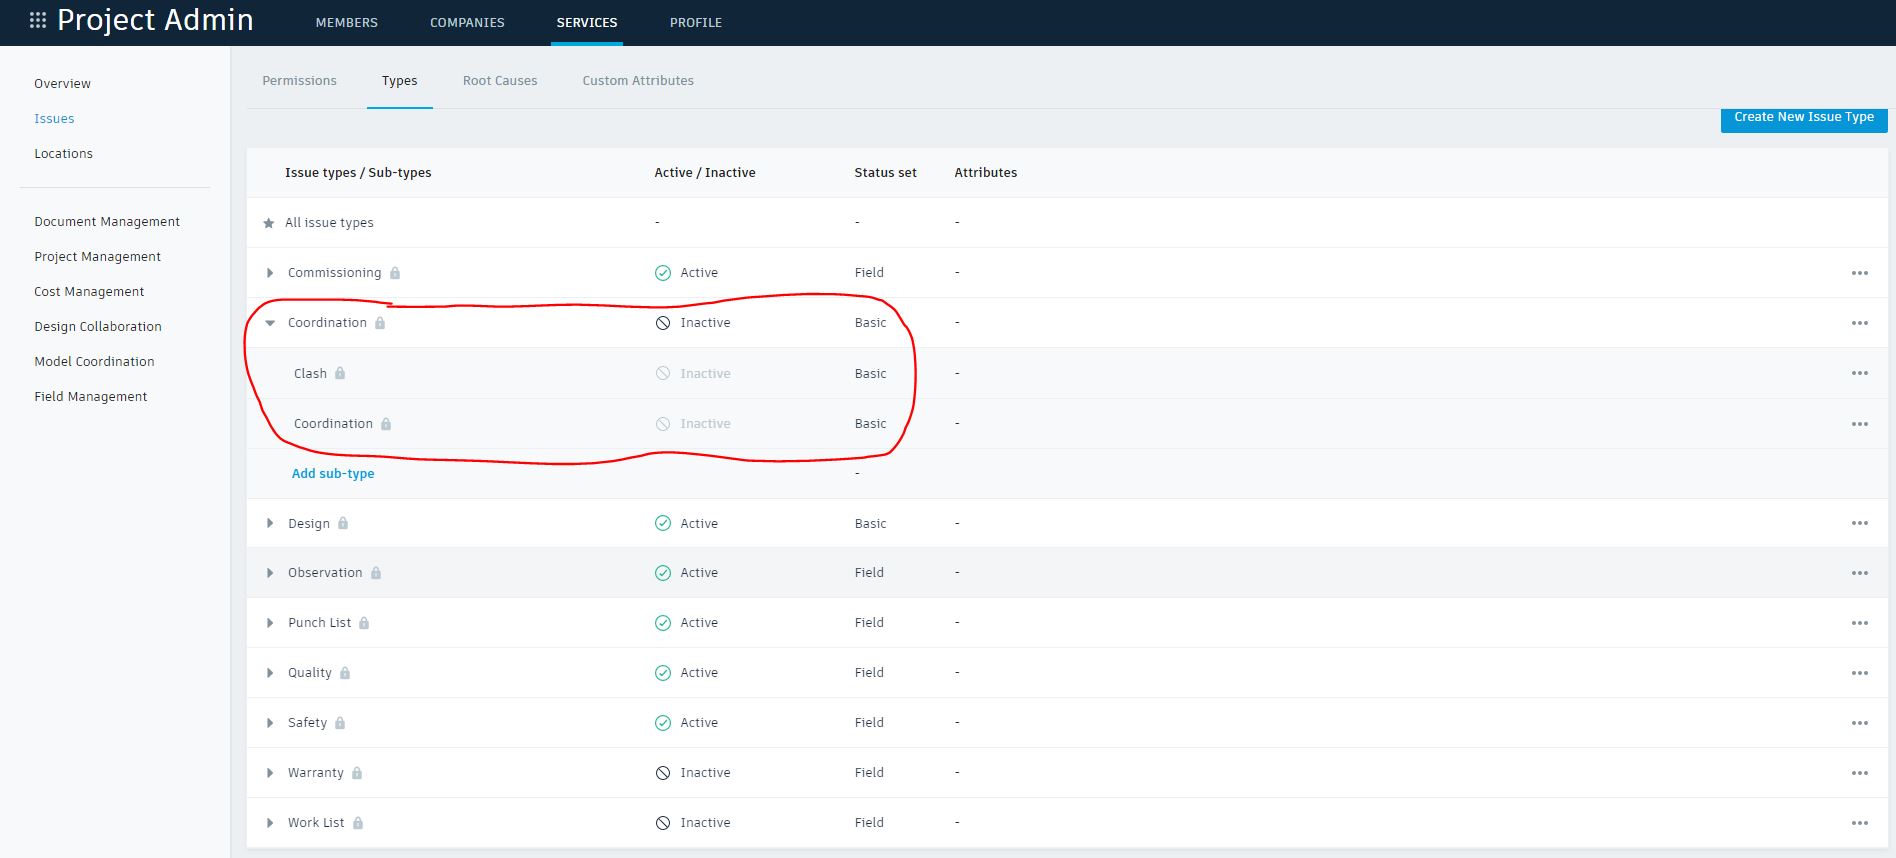Expand the Warranty issue type
1896x858 pixels.
[x=270, y=773]
